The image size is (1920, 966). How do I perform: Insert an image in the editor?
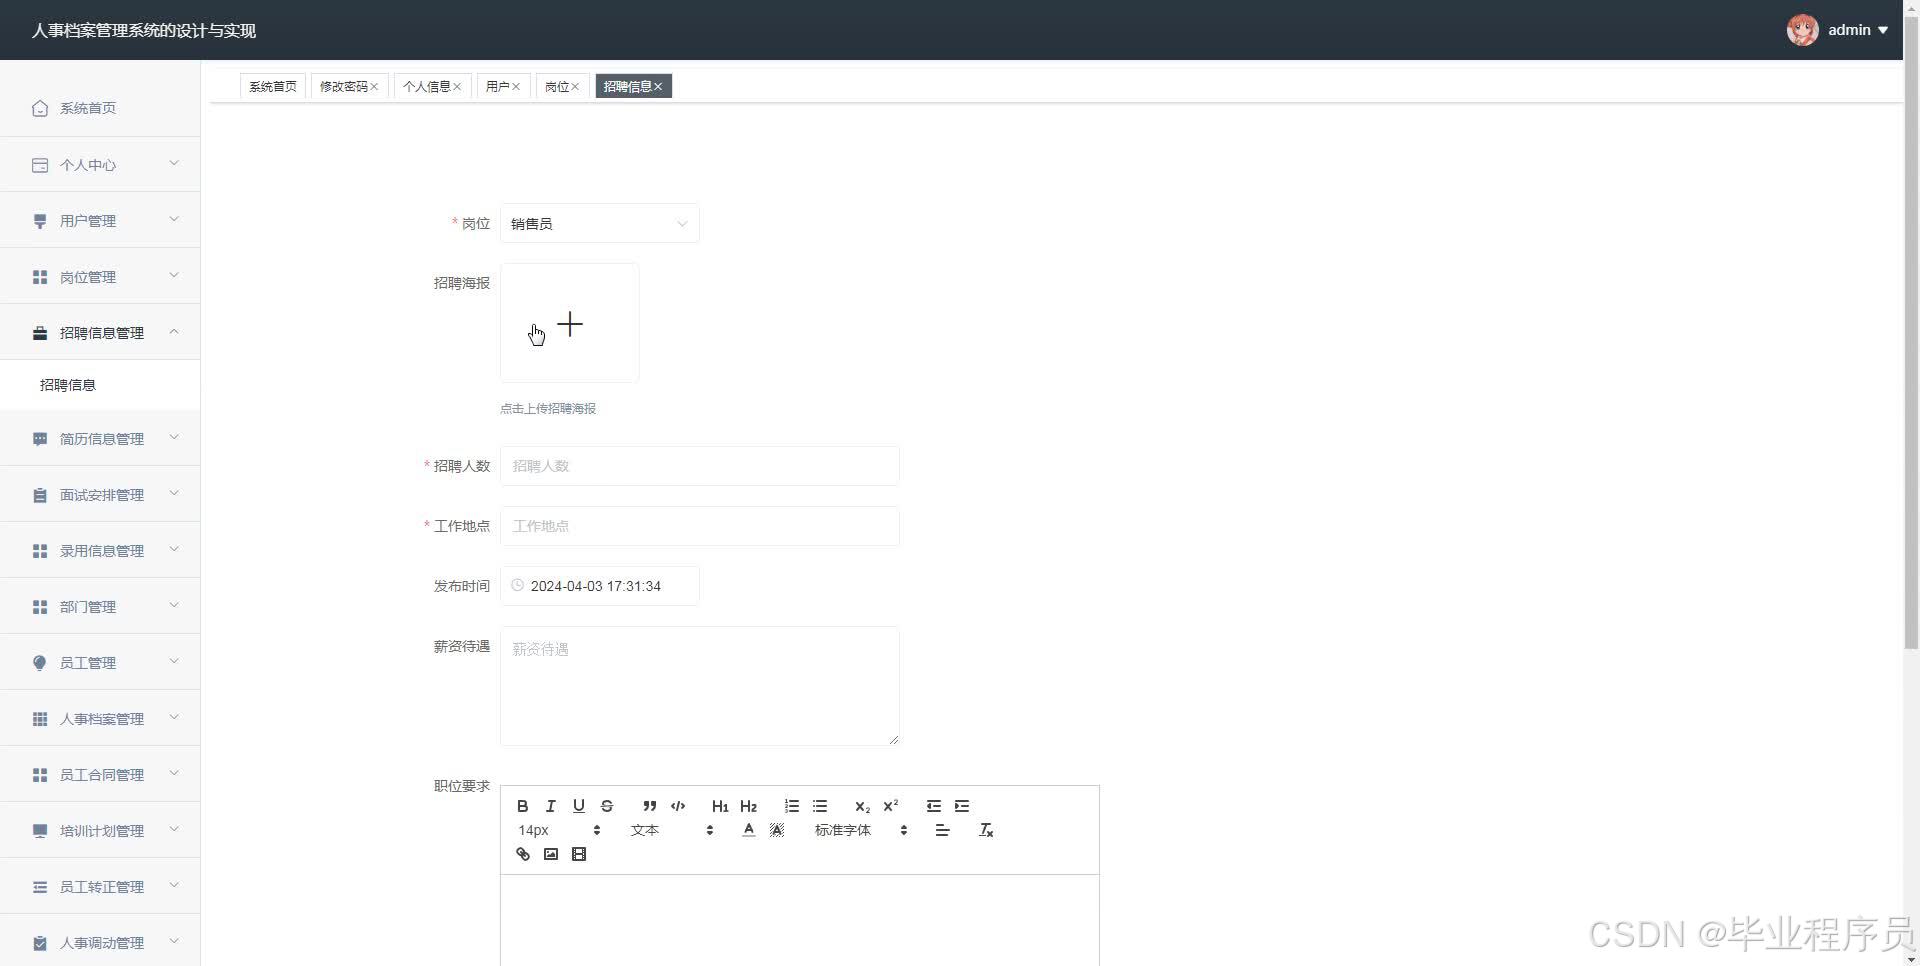pos(550,854)
